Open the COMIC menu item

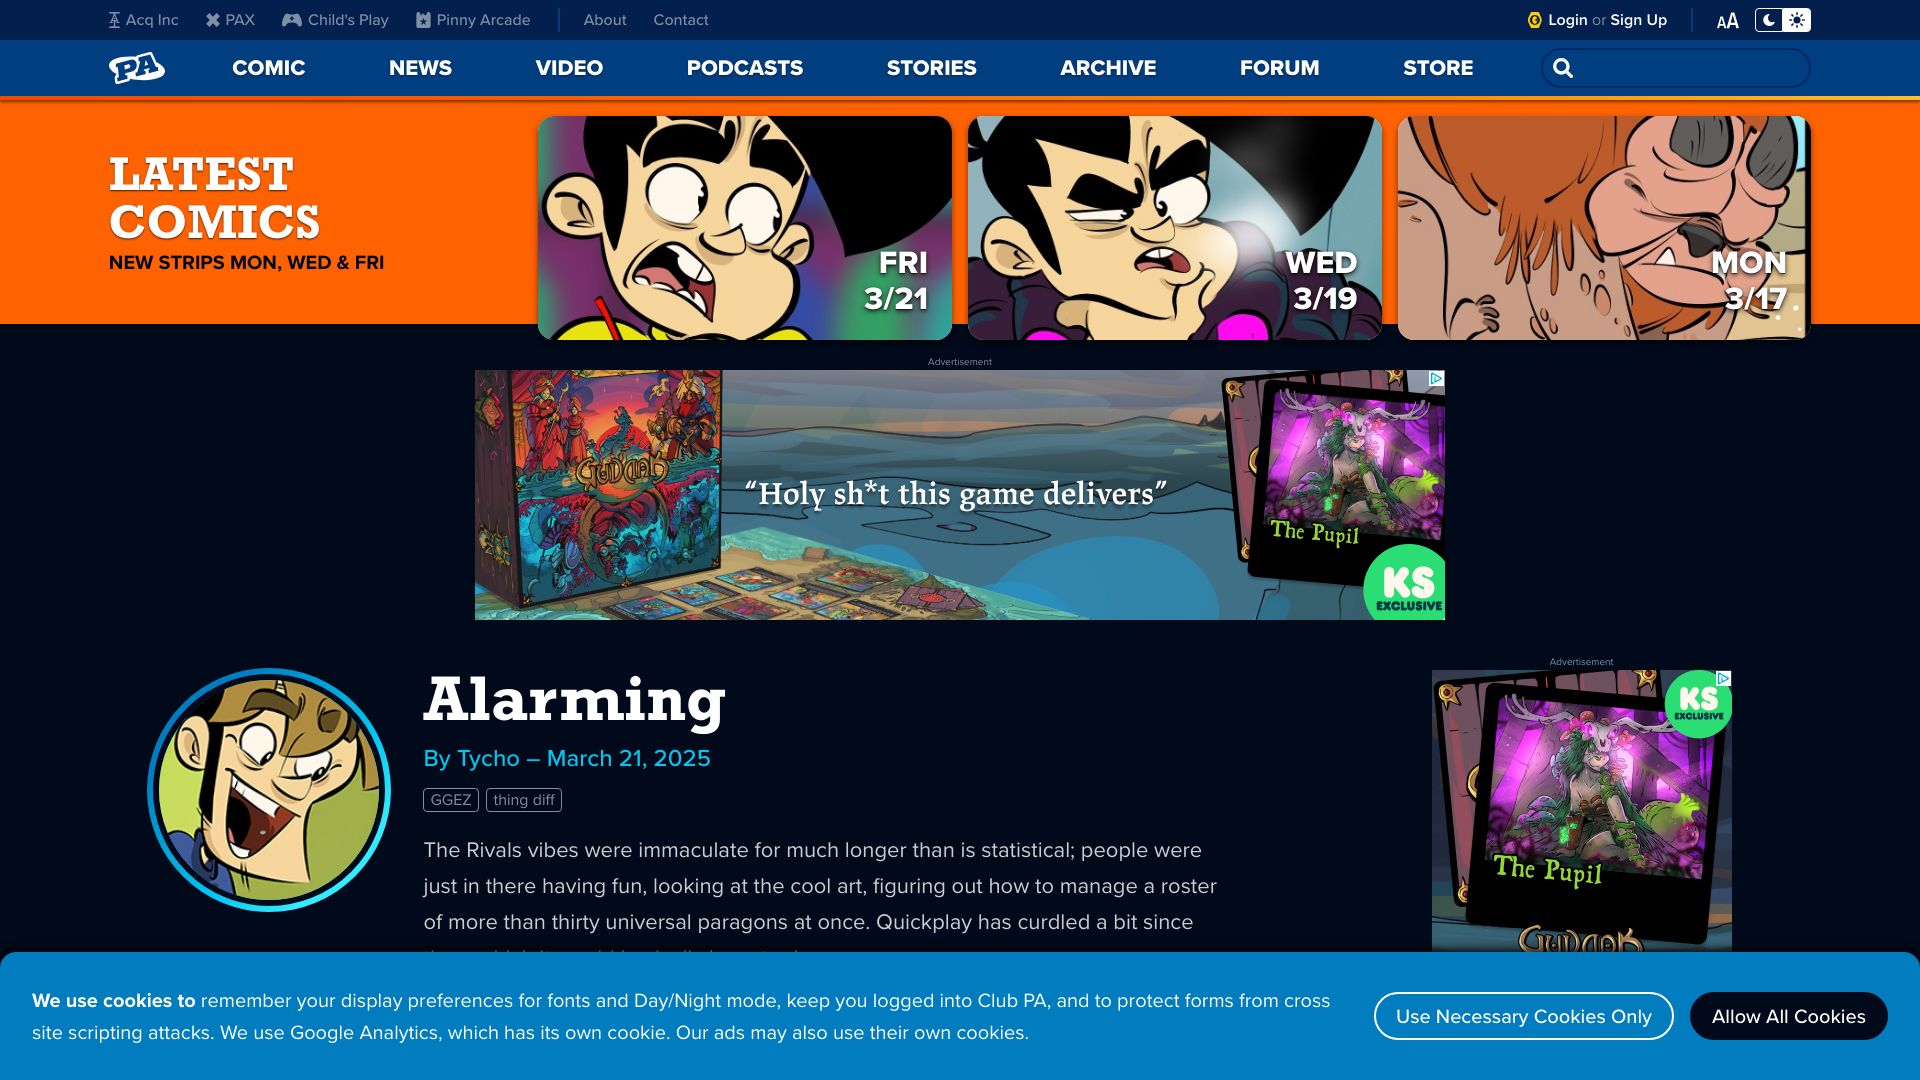[269, 68]
